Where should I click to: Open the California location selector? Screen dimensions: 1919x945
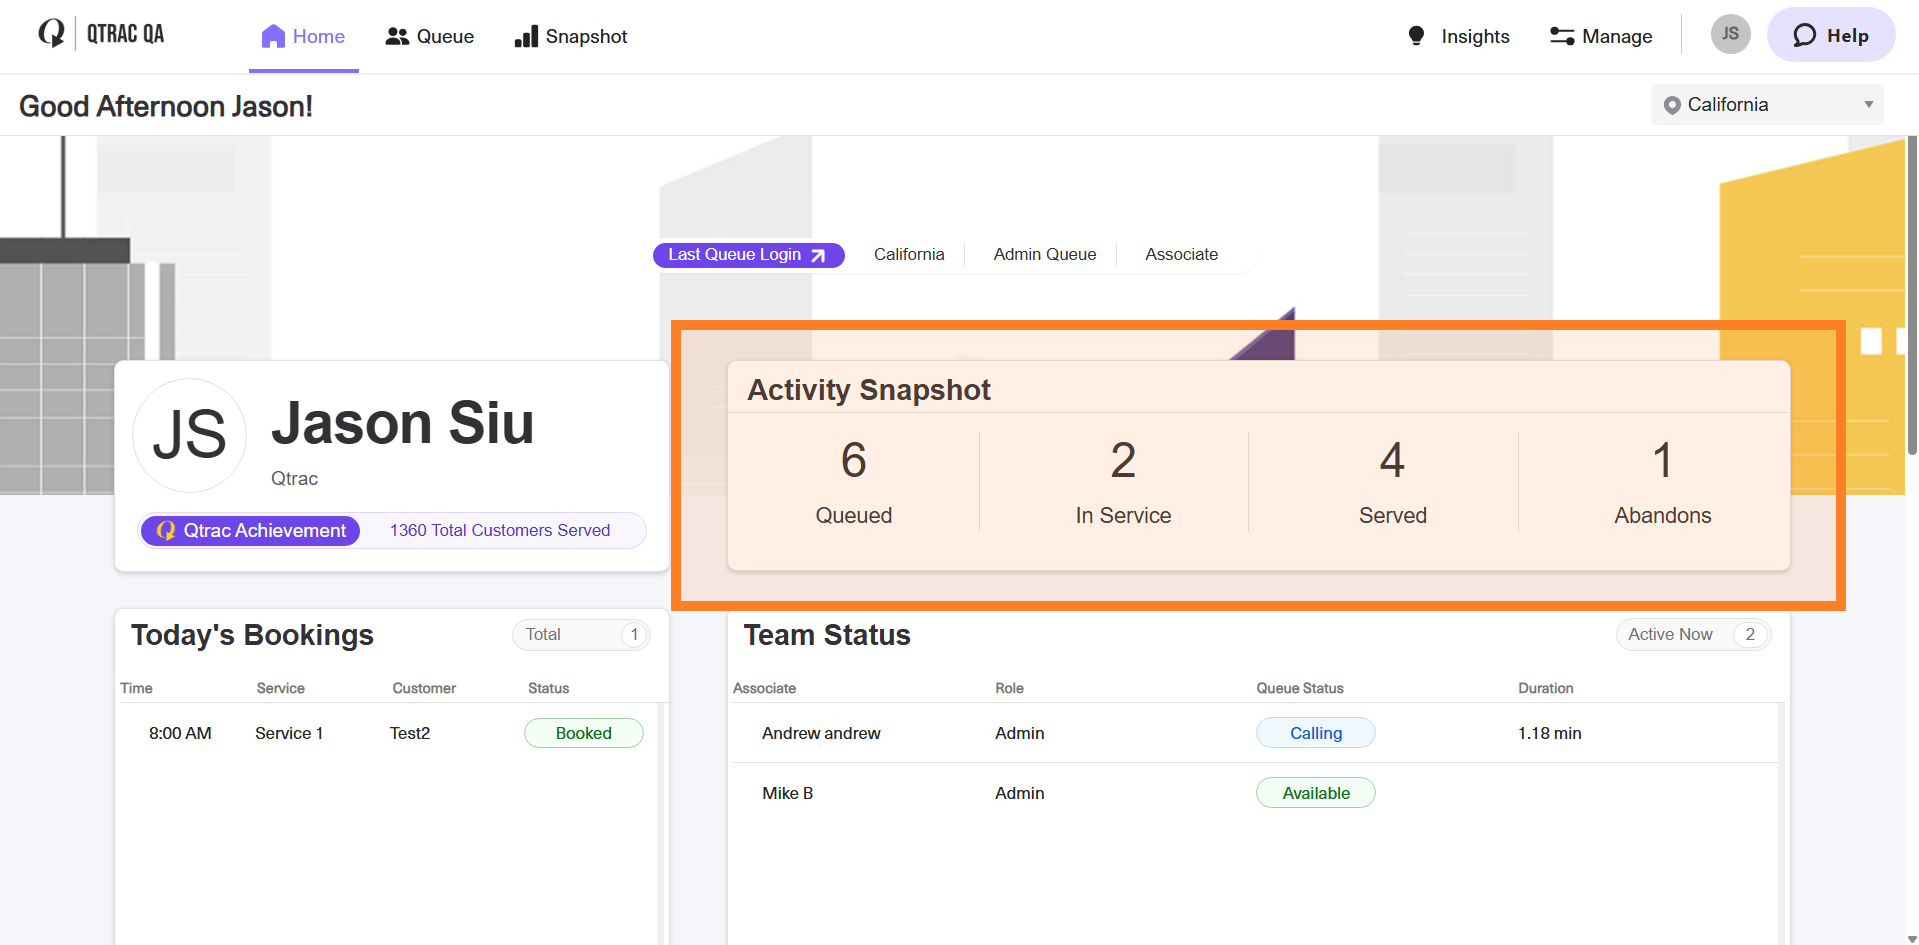1766,105
